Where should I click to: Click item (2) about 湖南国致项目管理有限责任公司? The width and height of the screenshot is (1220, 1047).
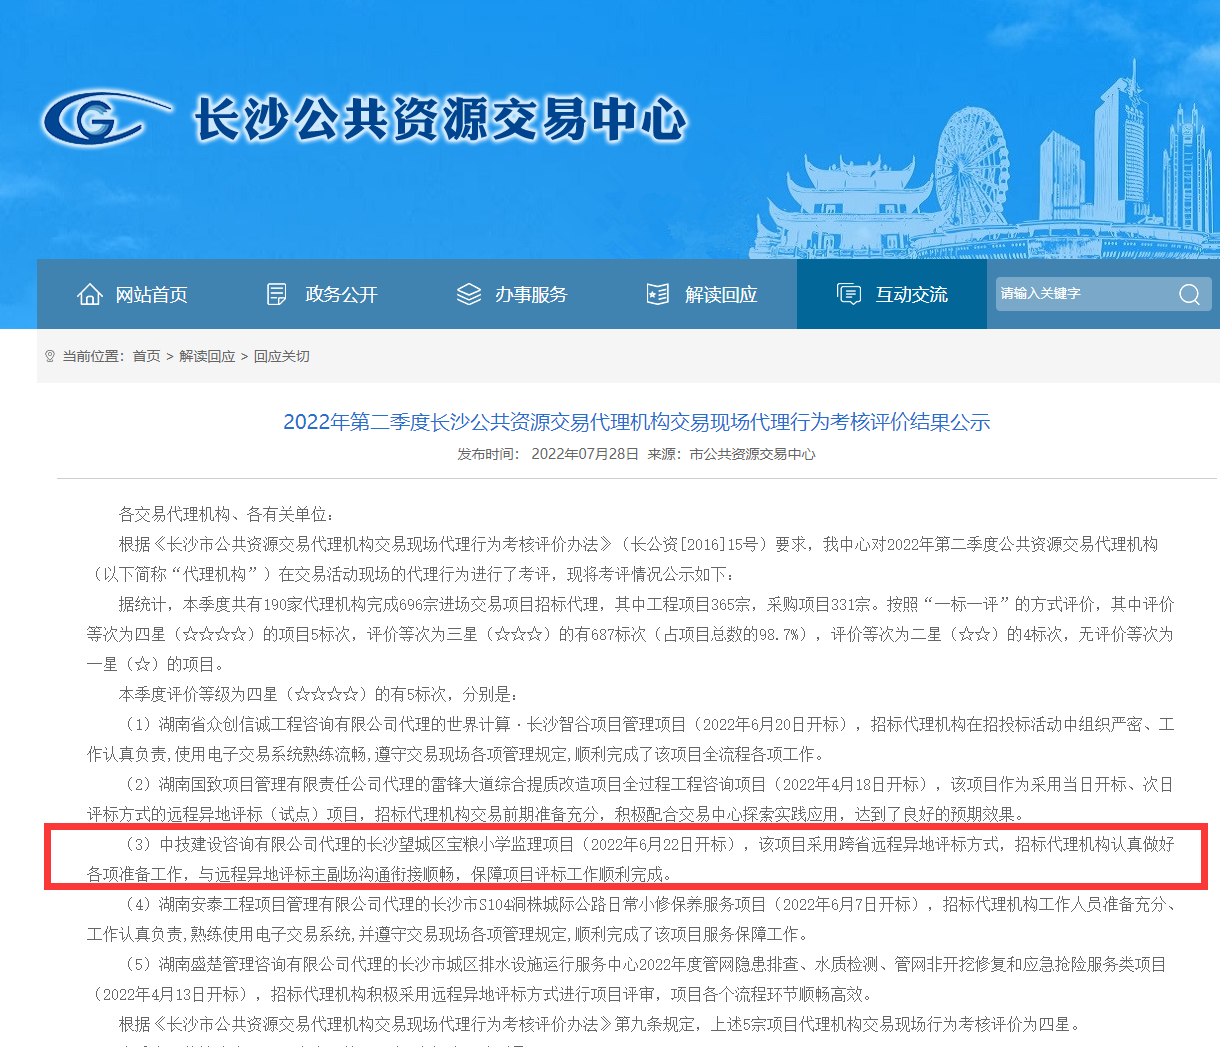tap(630, 799)
